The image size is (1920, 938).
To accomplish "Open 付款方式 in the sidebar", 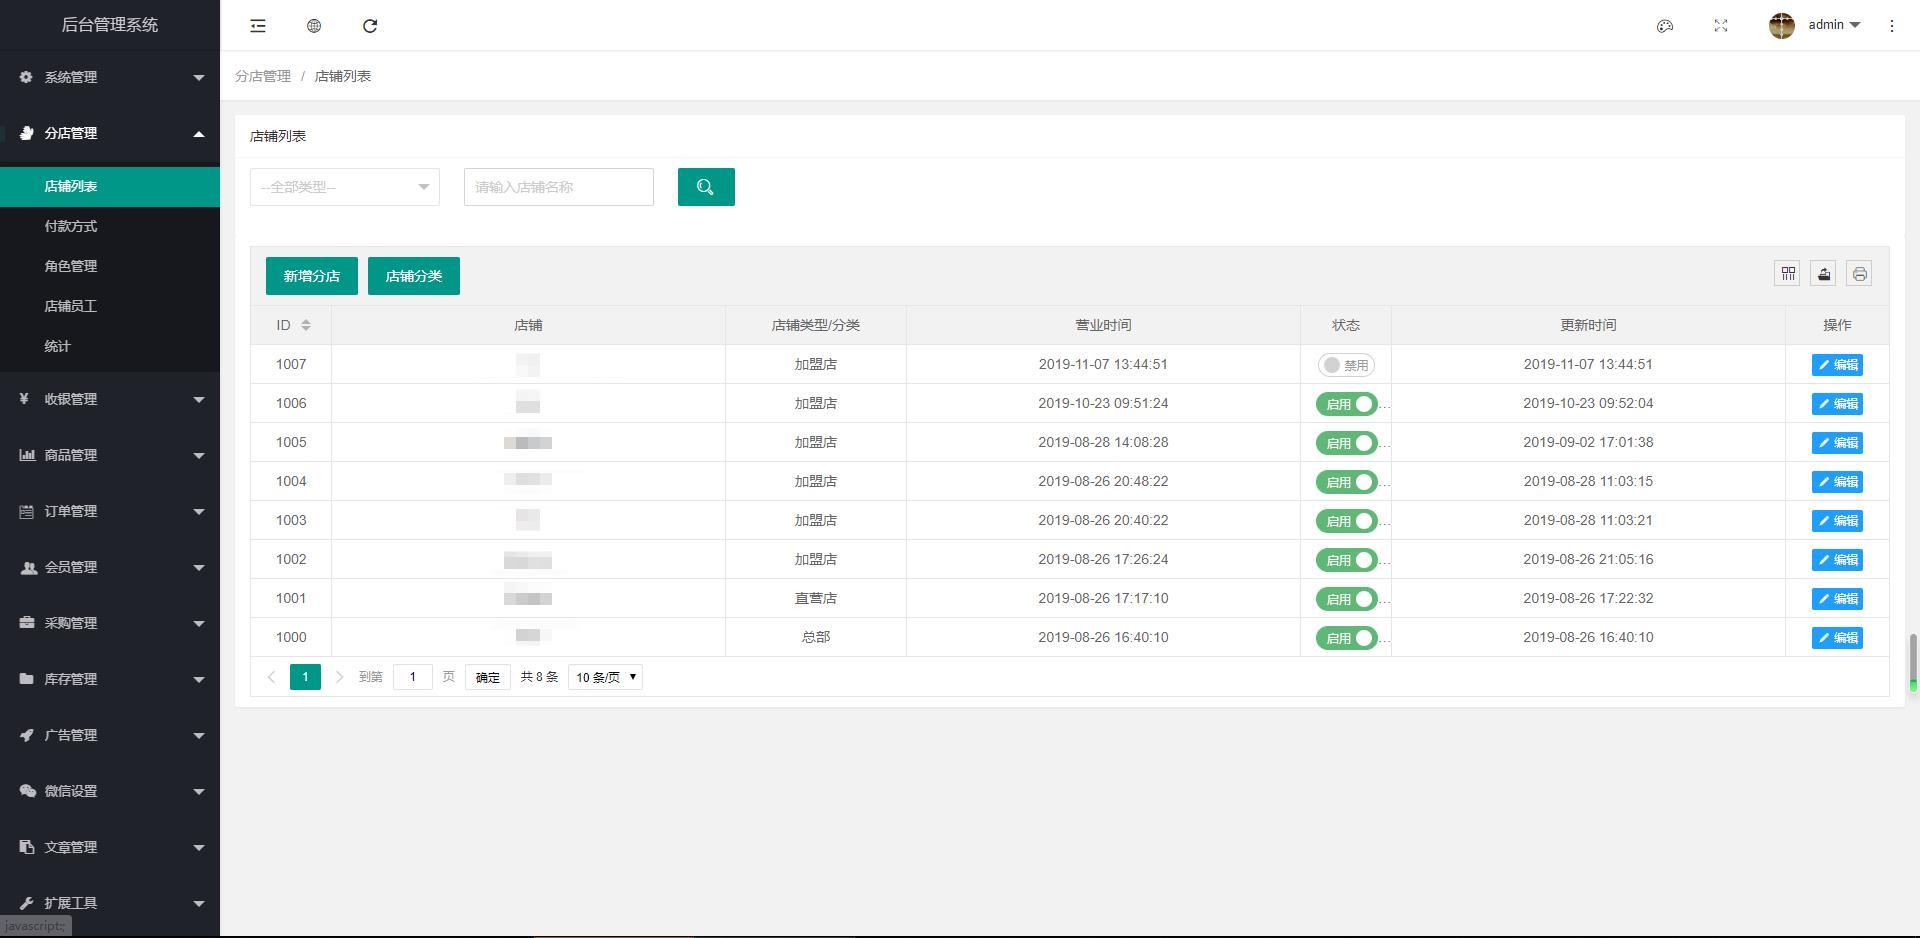I will click(110, 226).
